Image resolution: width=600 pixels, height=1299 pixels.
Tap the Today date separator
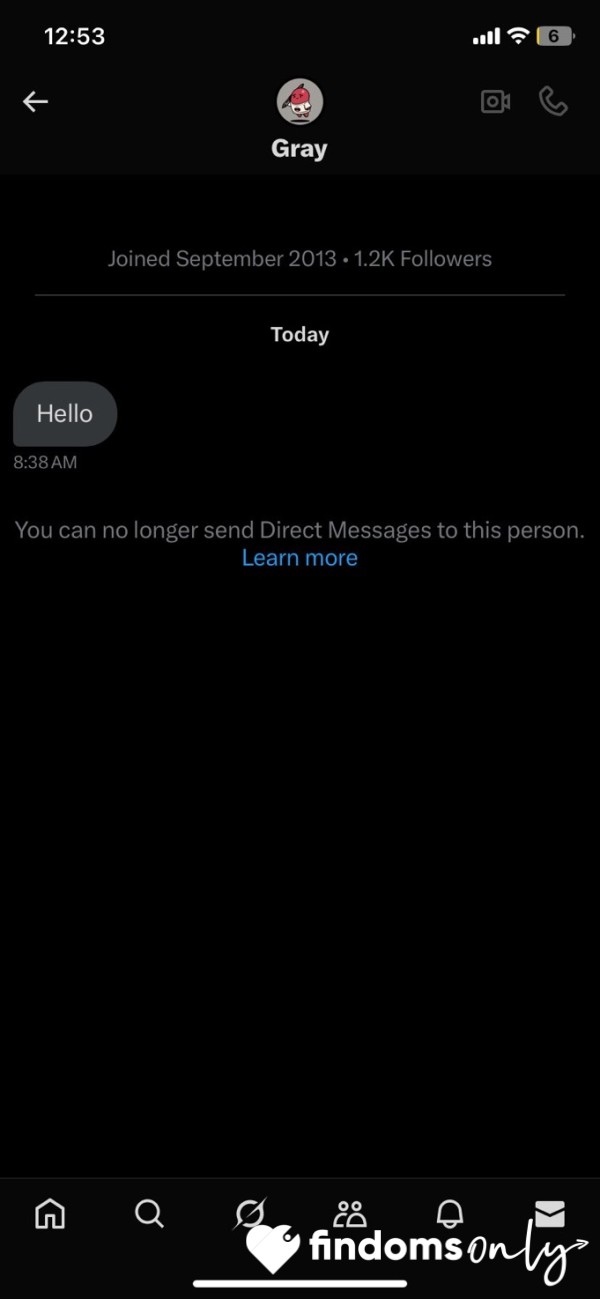[299, 335]
